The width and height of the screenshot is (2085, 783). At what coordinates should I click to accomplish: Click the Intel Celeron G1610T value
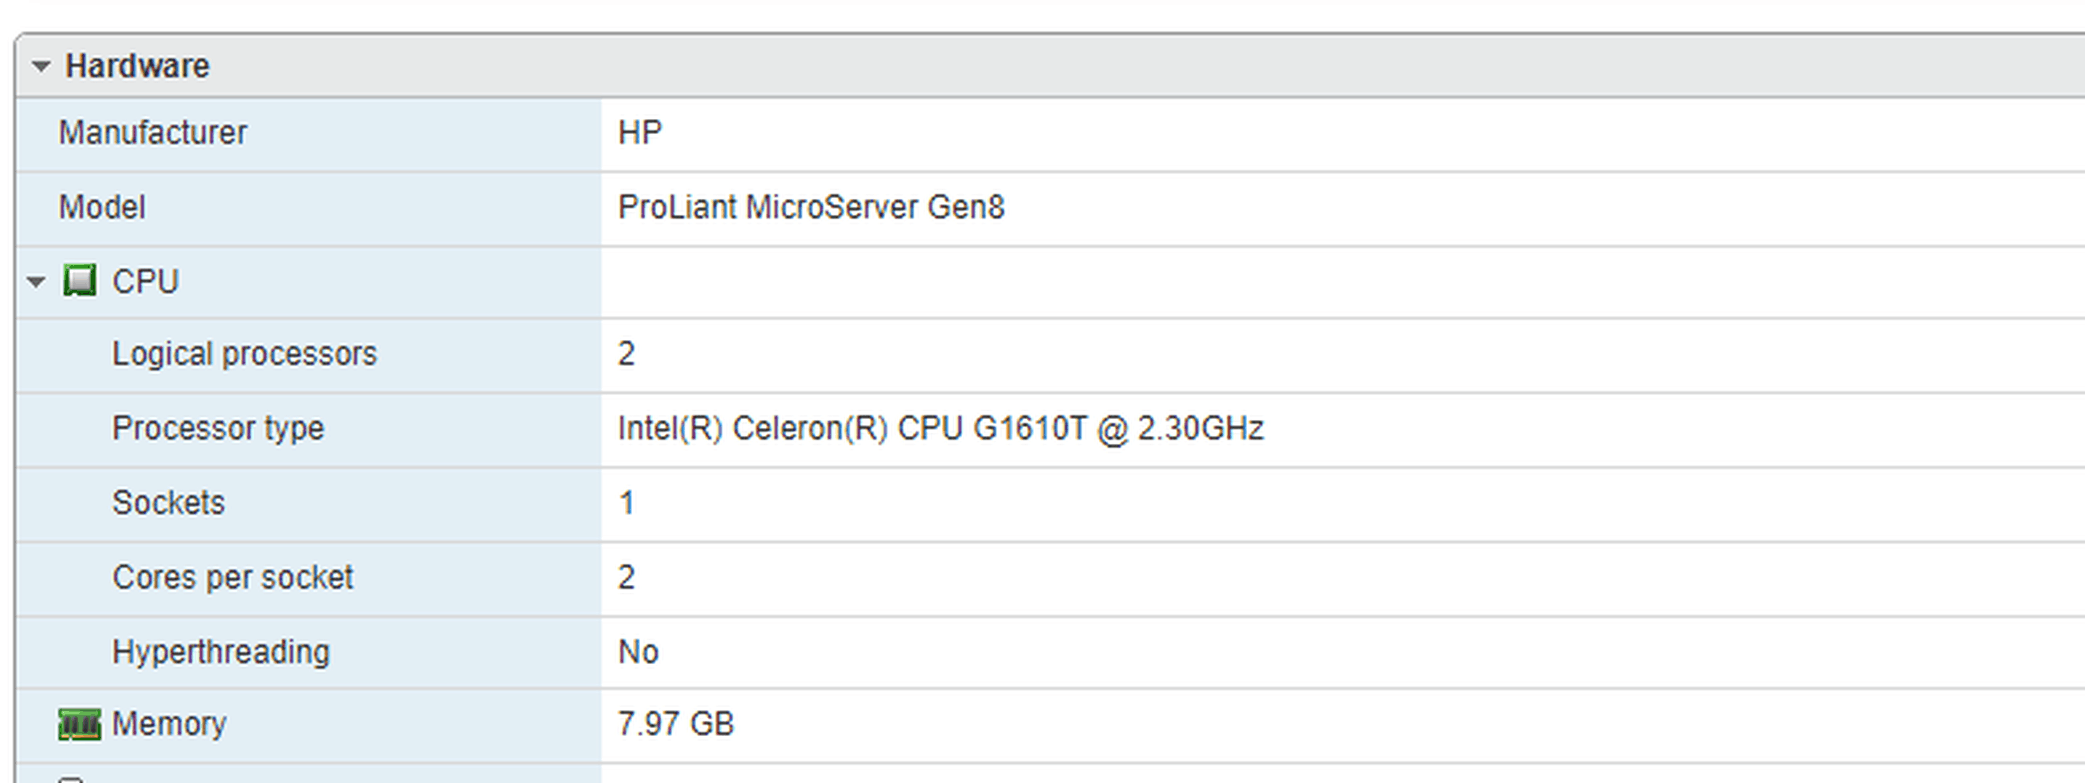(x=941, y=429)
